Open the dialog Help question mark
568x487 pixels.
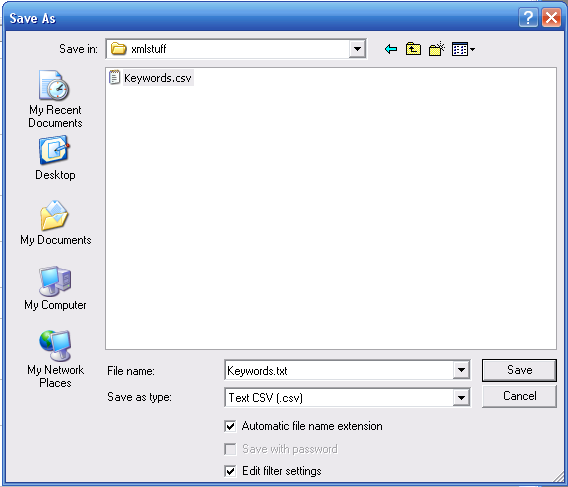point(528,17)
